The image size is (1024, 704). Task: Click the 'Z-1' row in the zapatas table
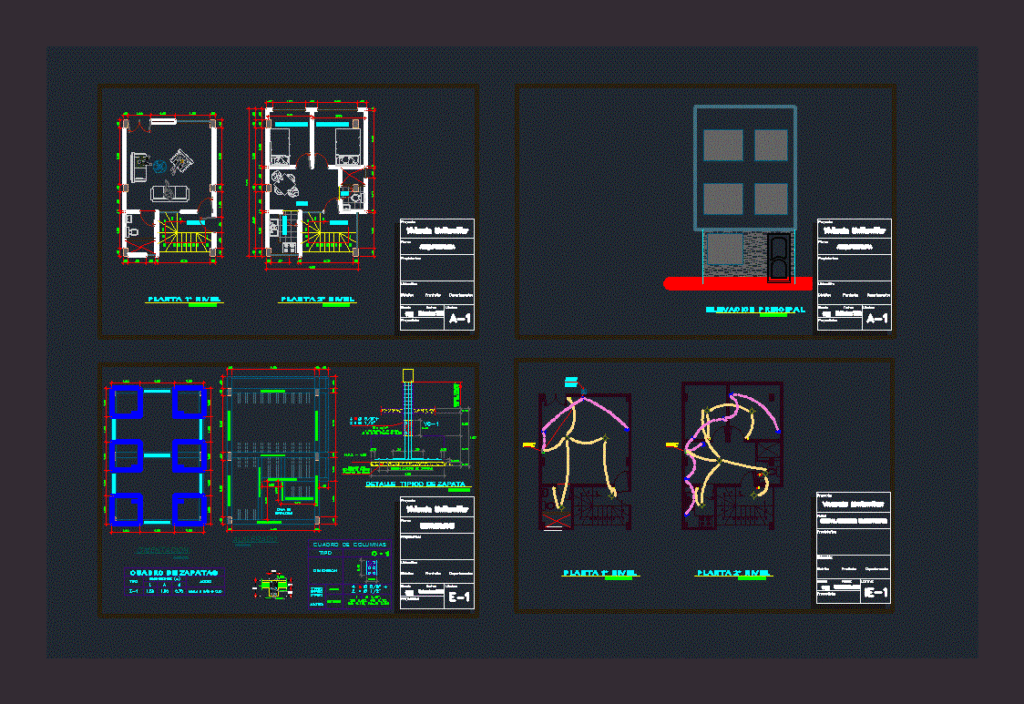pyautogui.click(x=175, y=590)
